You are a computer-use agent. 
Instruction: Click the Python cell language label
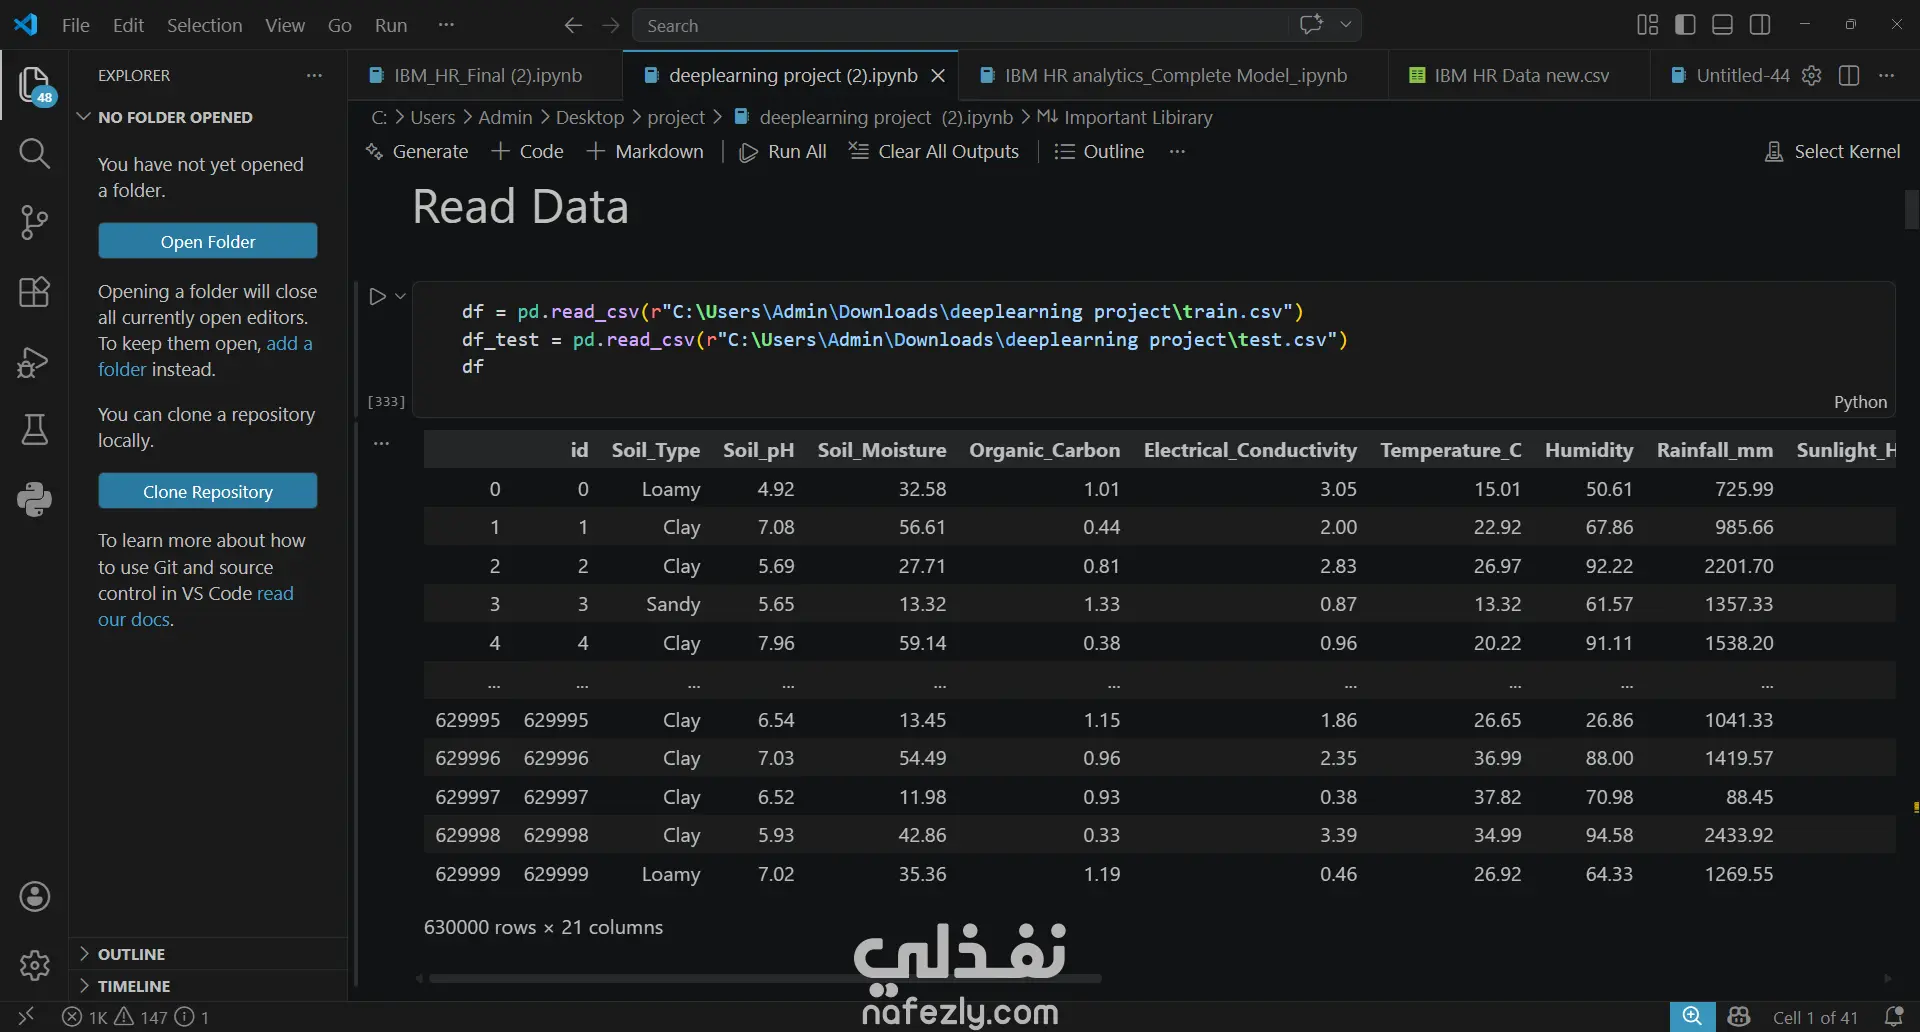click(x=1860, y=402)
